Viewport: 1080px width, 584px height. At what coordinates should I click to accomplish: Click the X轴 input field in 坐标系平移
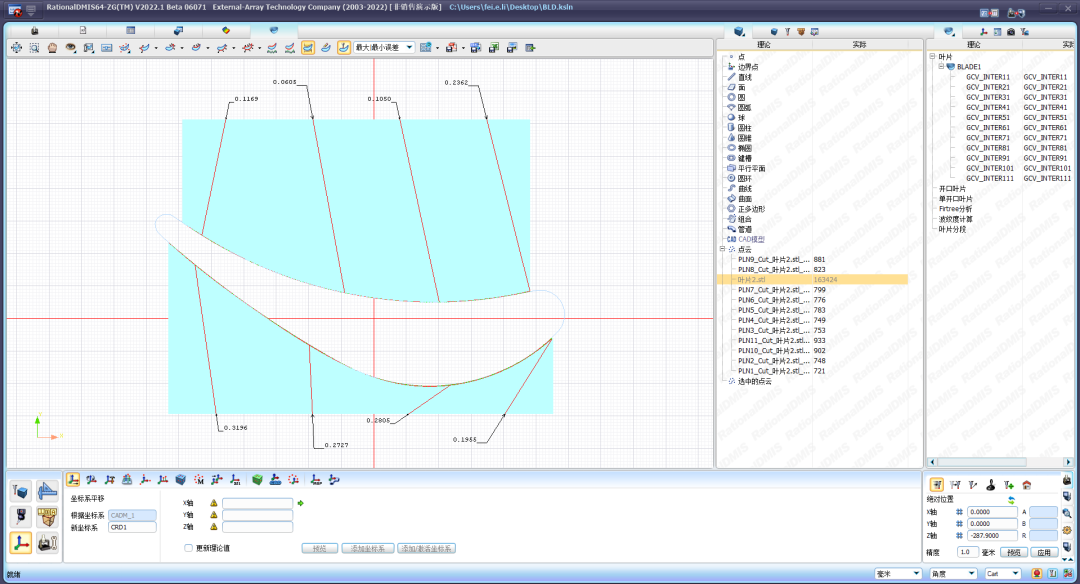(x=257, y=503)
